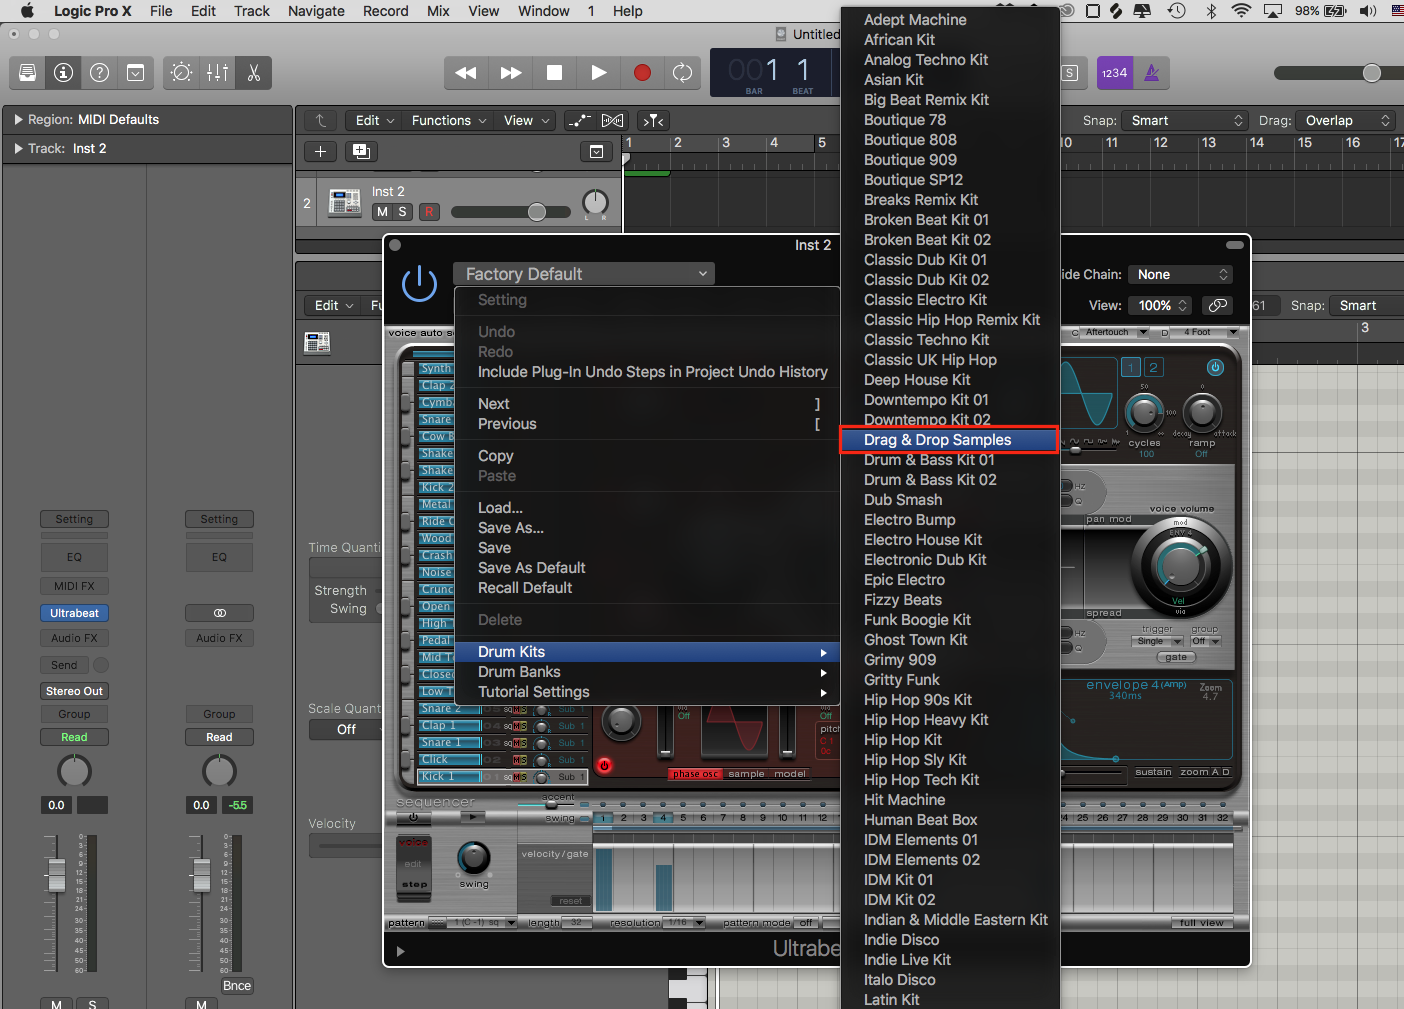The height and width of the screenshot is (1009, 1404).
Task: Click the Flex bowtie toolbar button
Action: (613, 121)
